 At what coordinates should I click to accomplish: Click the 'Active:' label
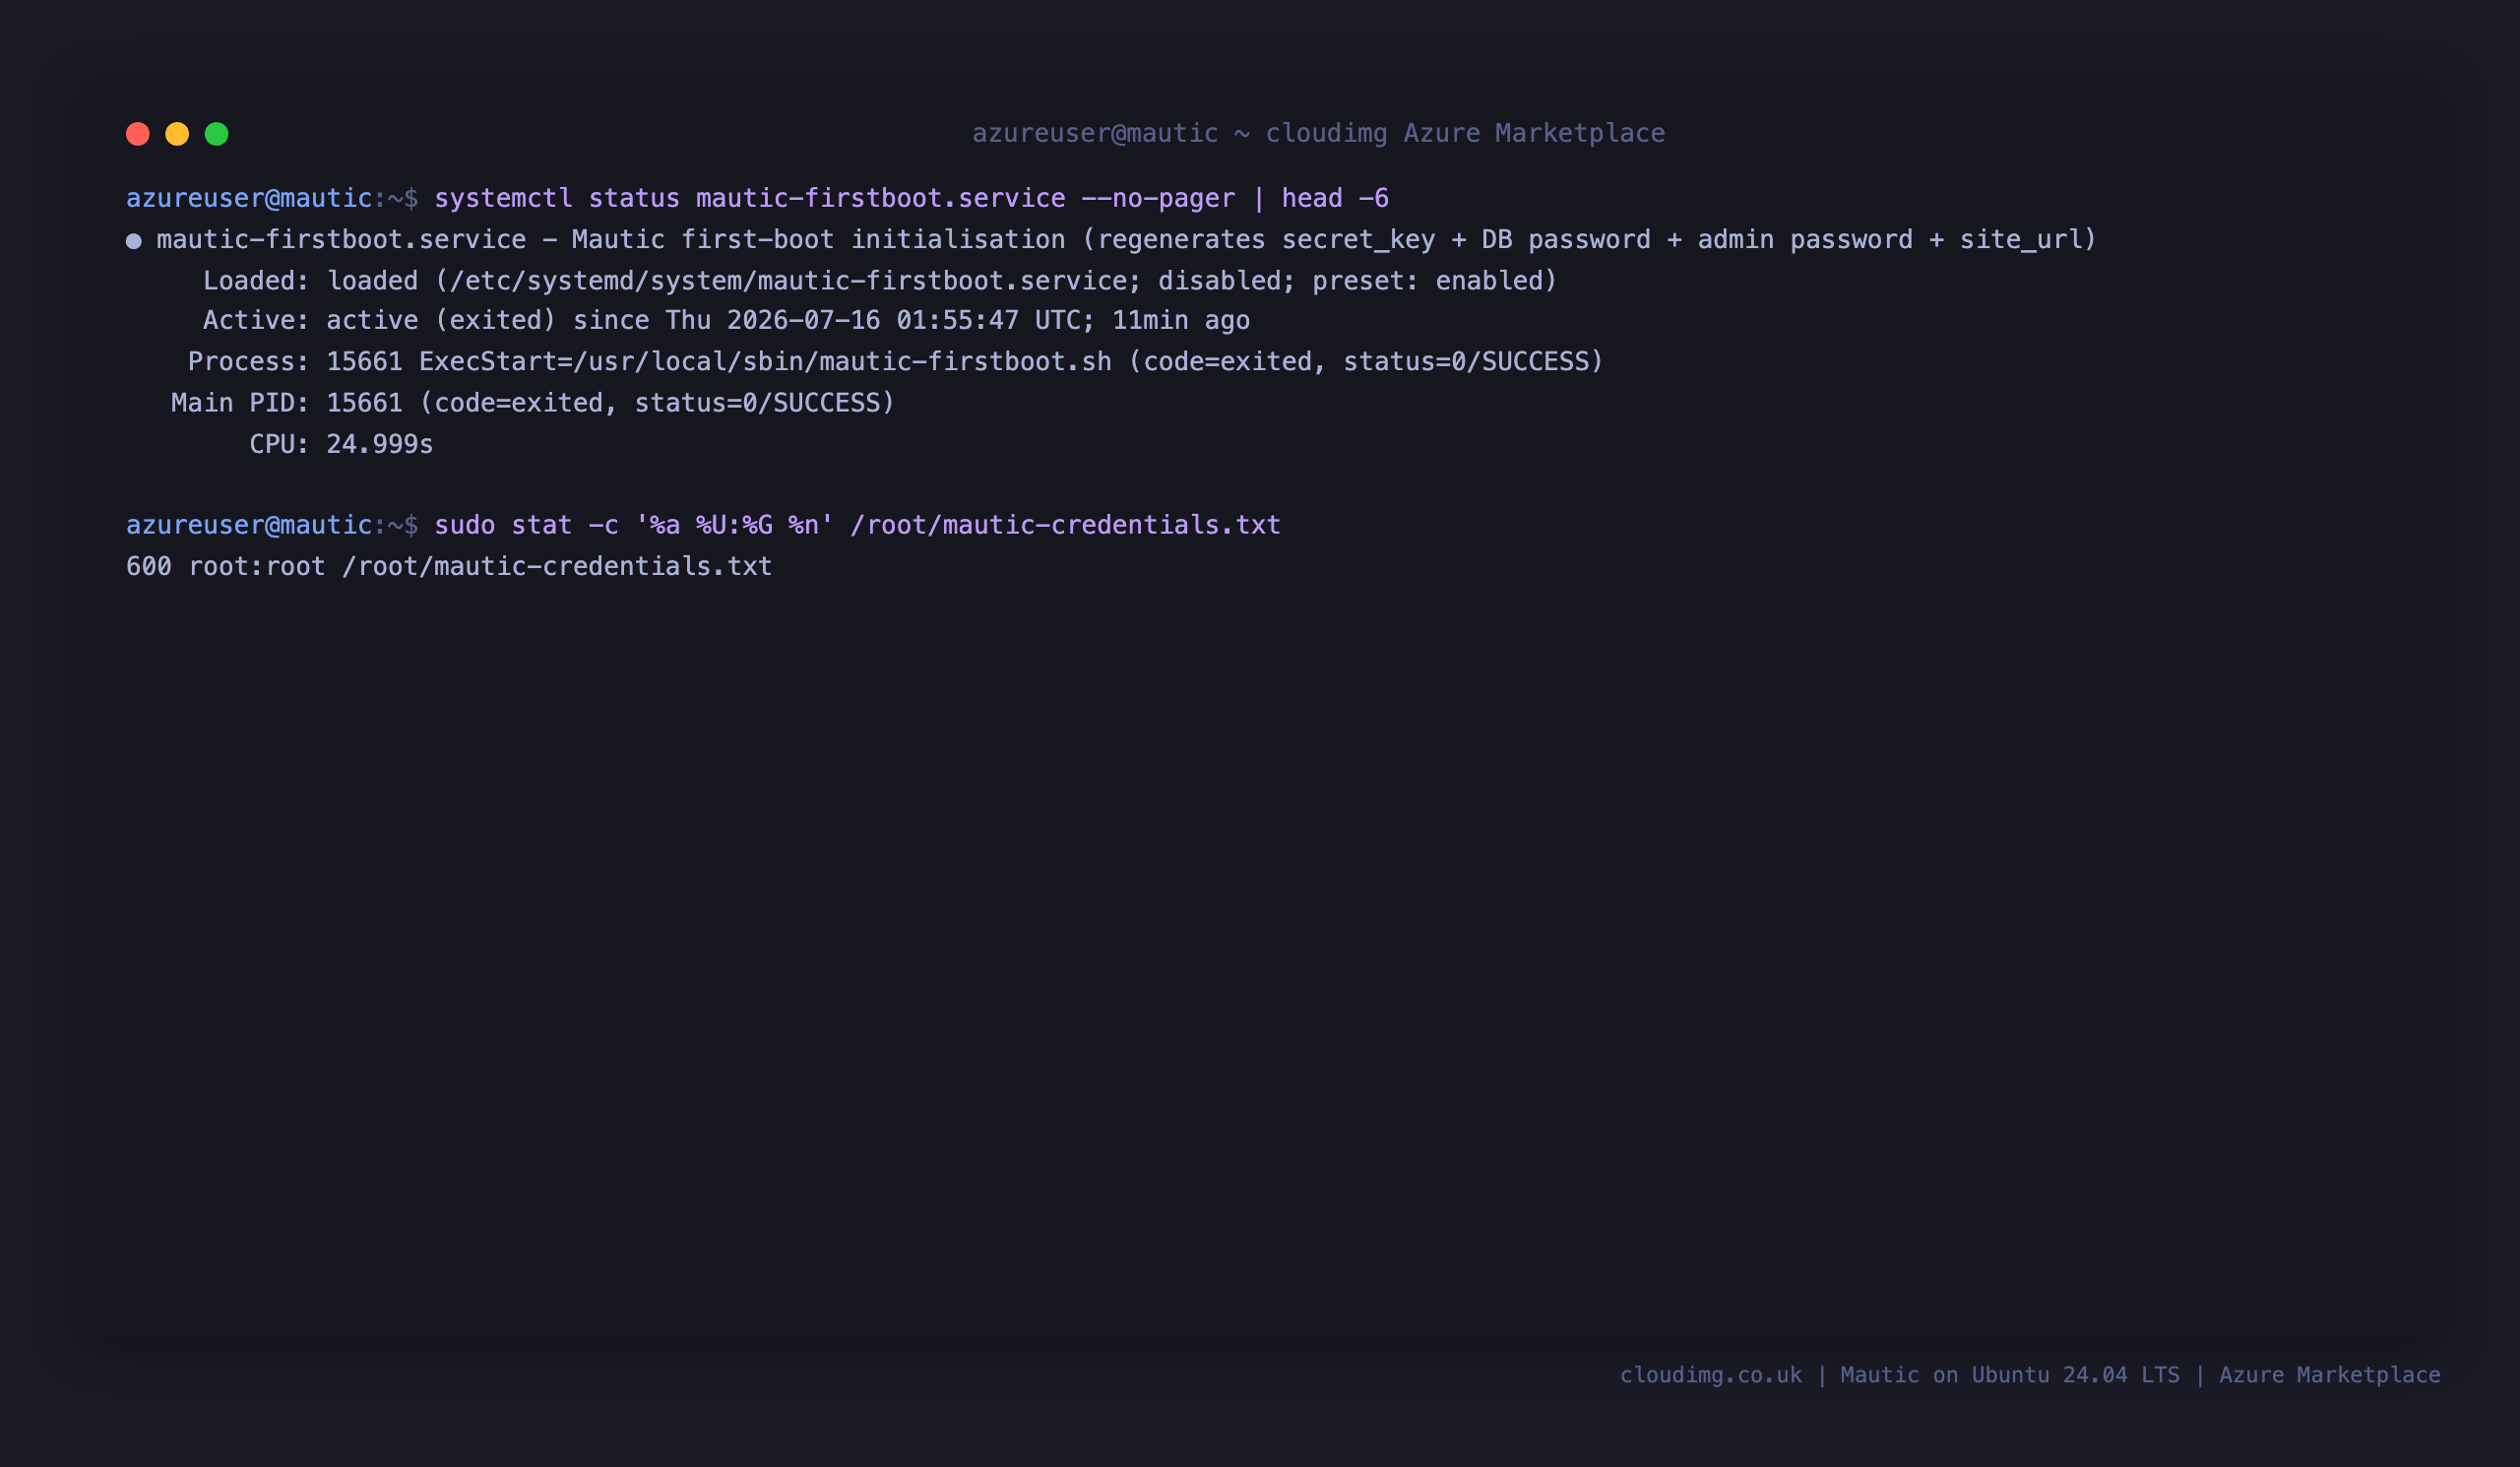(256, 320)
